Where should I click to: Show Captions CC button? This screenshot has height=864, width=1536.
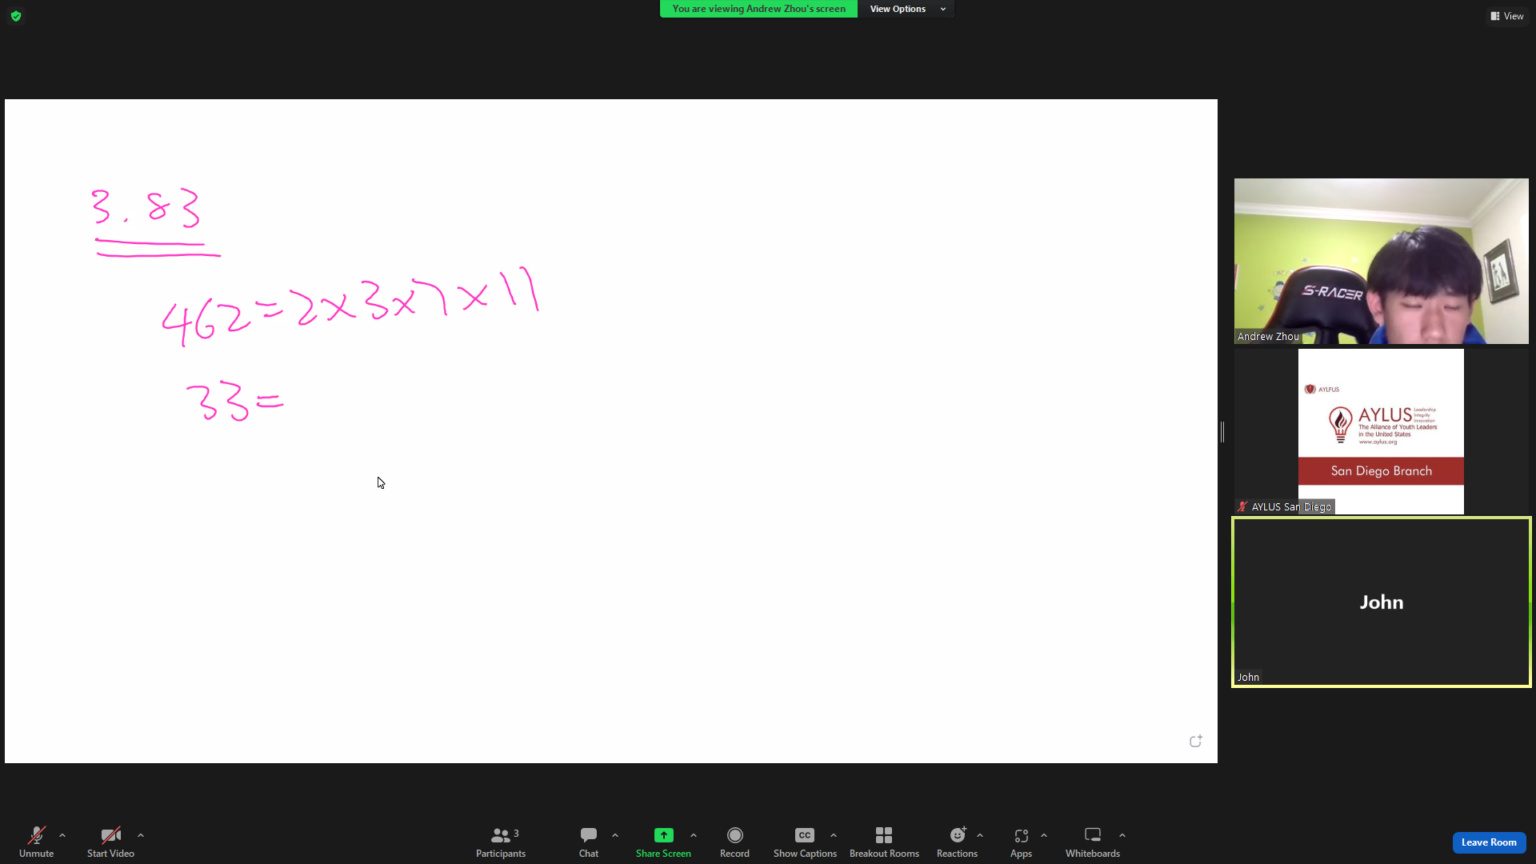804,842
